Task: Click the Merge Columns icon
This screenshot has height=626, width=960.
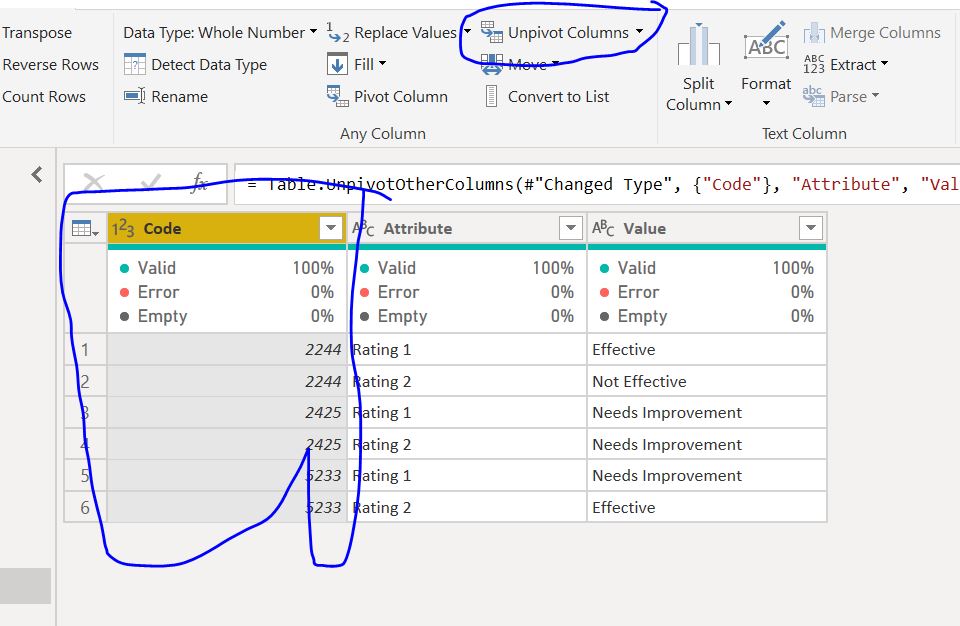Action: coord(814,32)
